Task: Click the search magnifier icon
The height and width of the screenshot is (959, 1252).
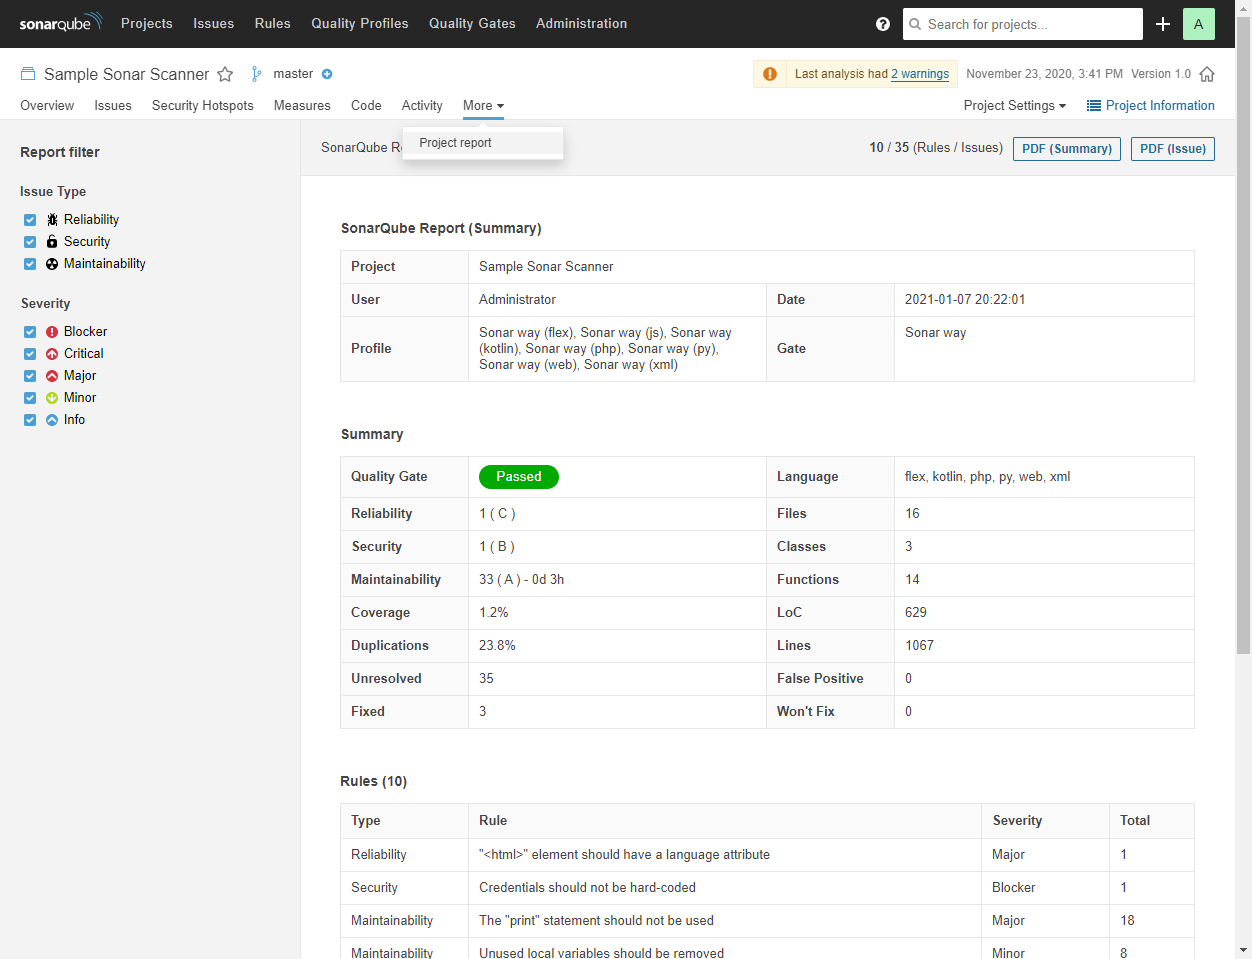Action: 916,24
